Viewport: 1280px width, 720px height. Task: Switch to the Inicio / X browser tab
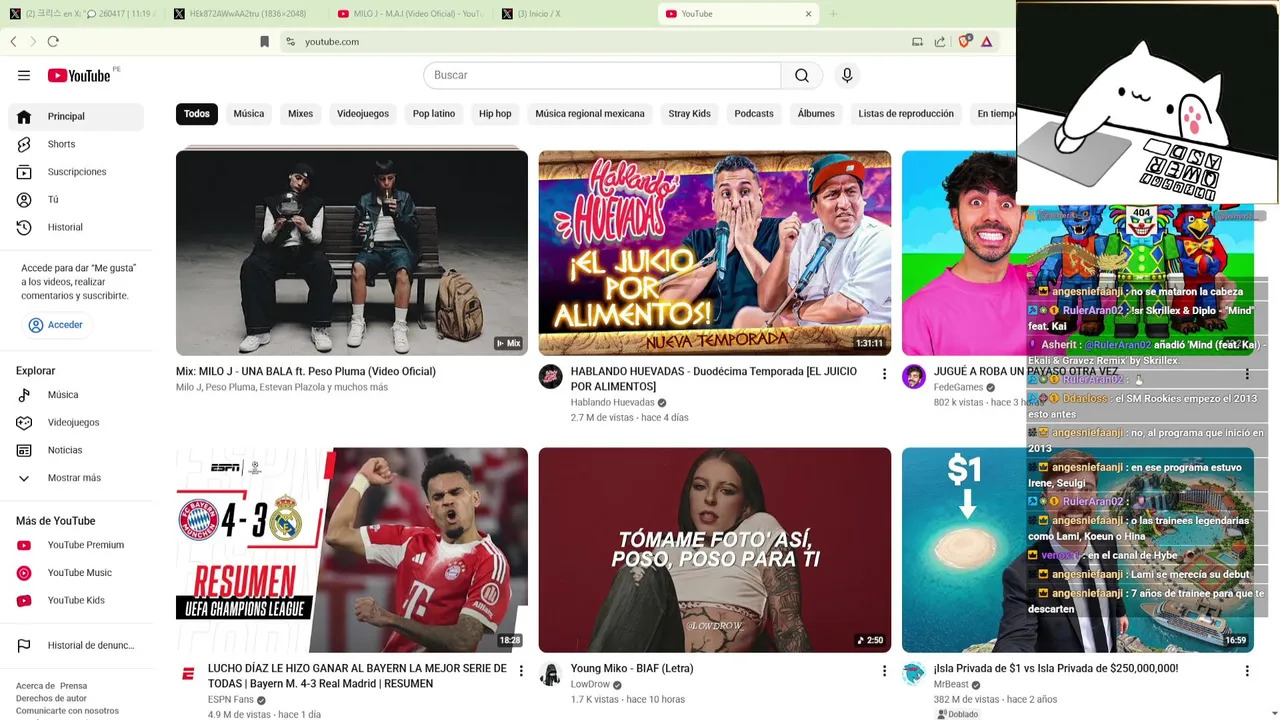(573, 14)
